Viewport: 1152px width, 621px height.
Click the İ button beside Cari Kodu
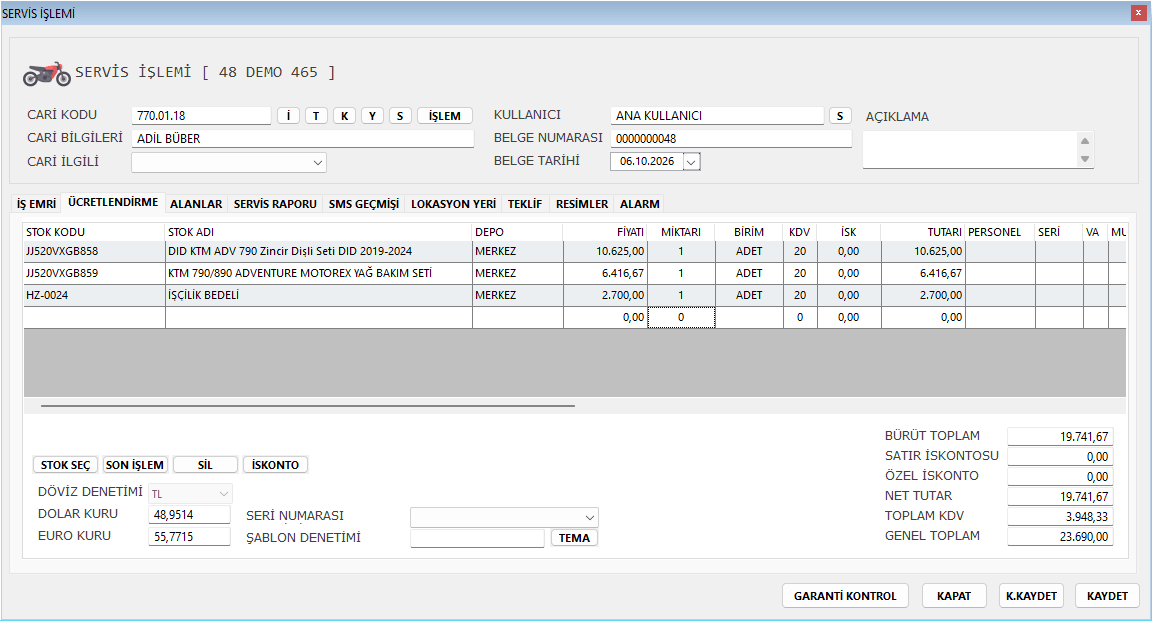coord(288,115)
